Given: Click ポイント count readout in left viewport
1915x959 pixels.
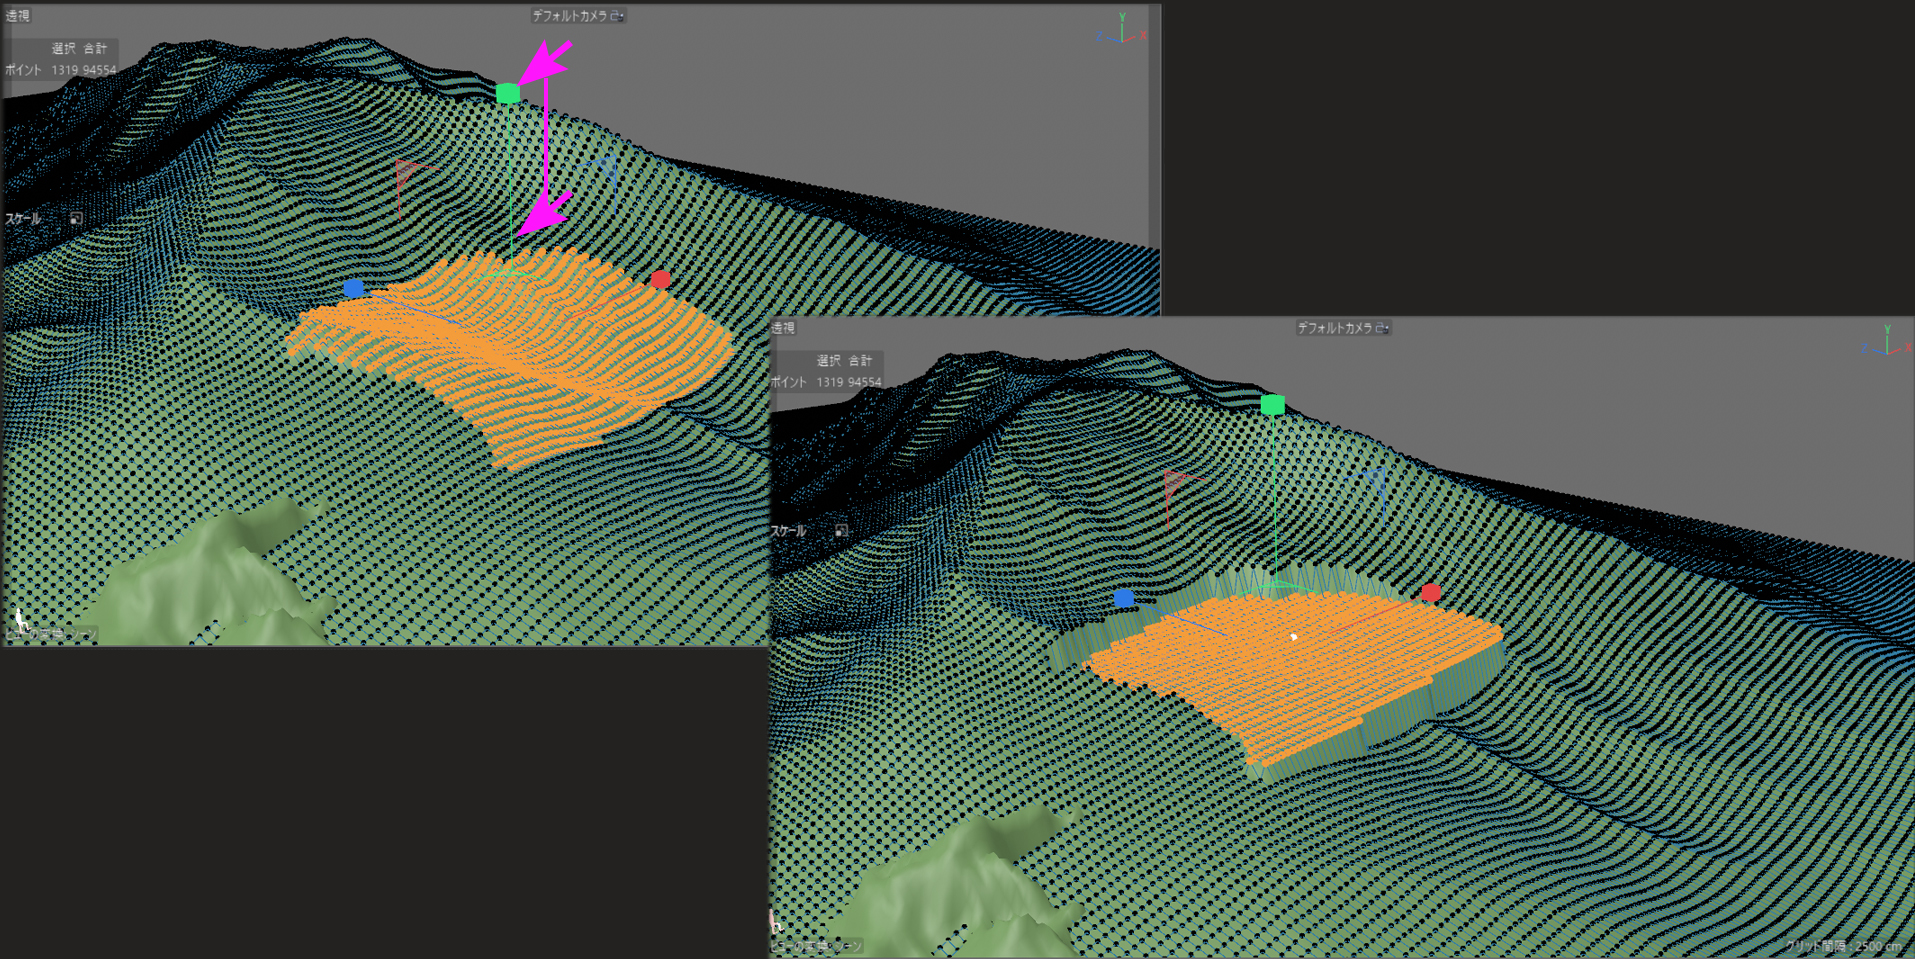Looking at the screenshot, I should (x=60, y=70).
